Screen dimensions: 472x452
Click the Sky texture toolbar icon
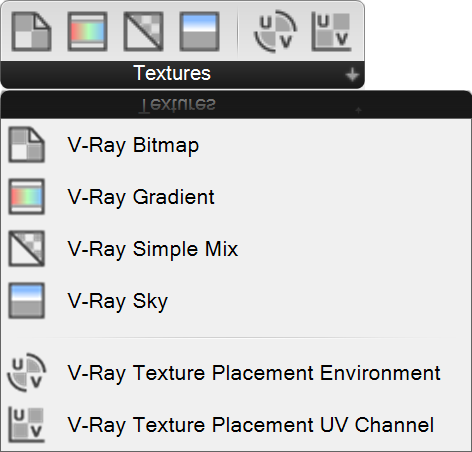tap(199, 32)
